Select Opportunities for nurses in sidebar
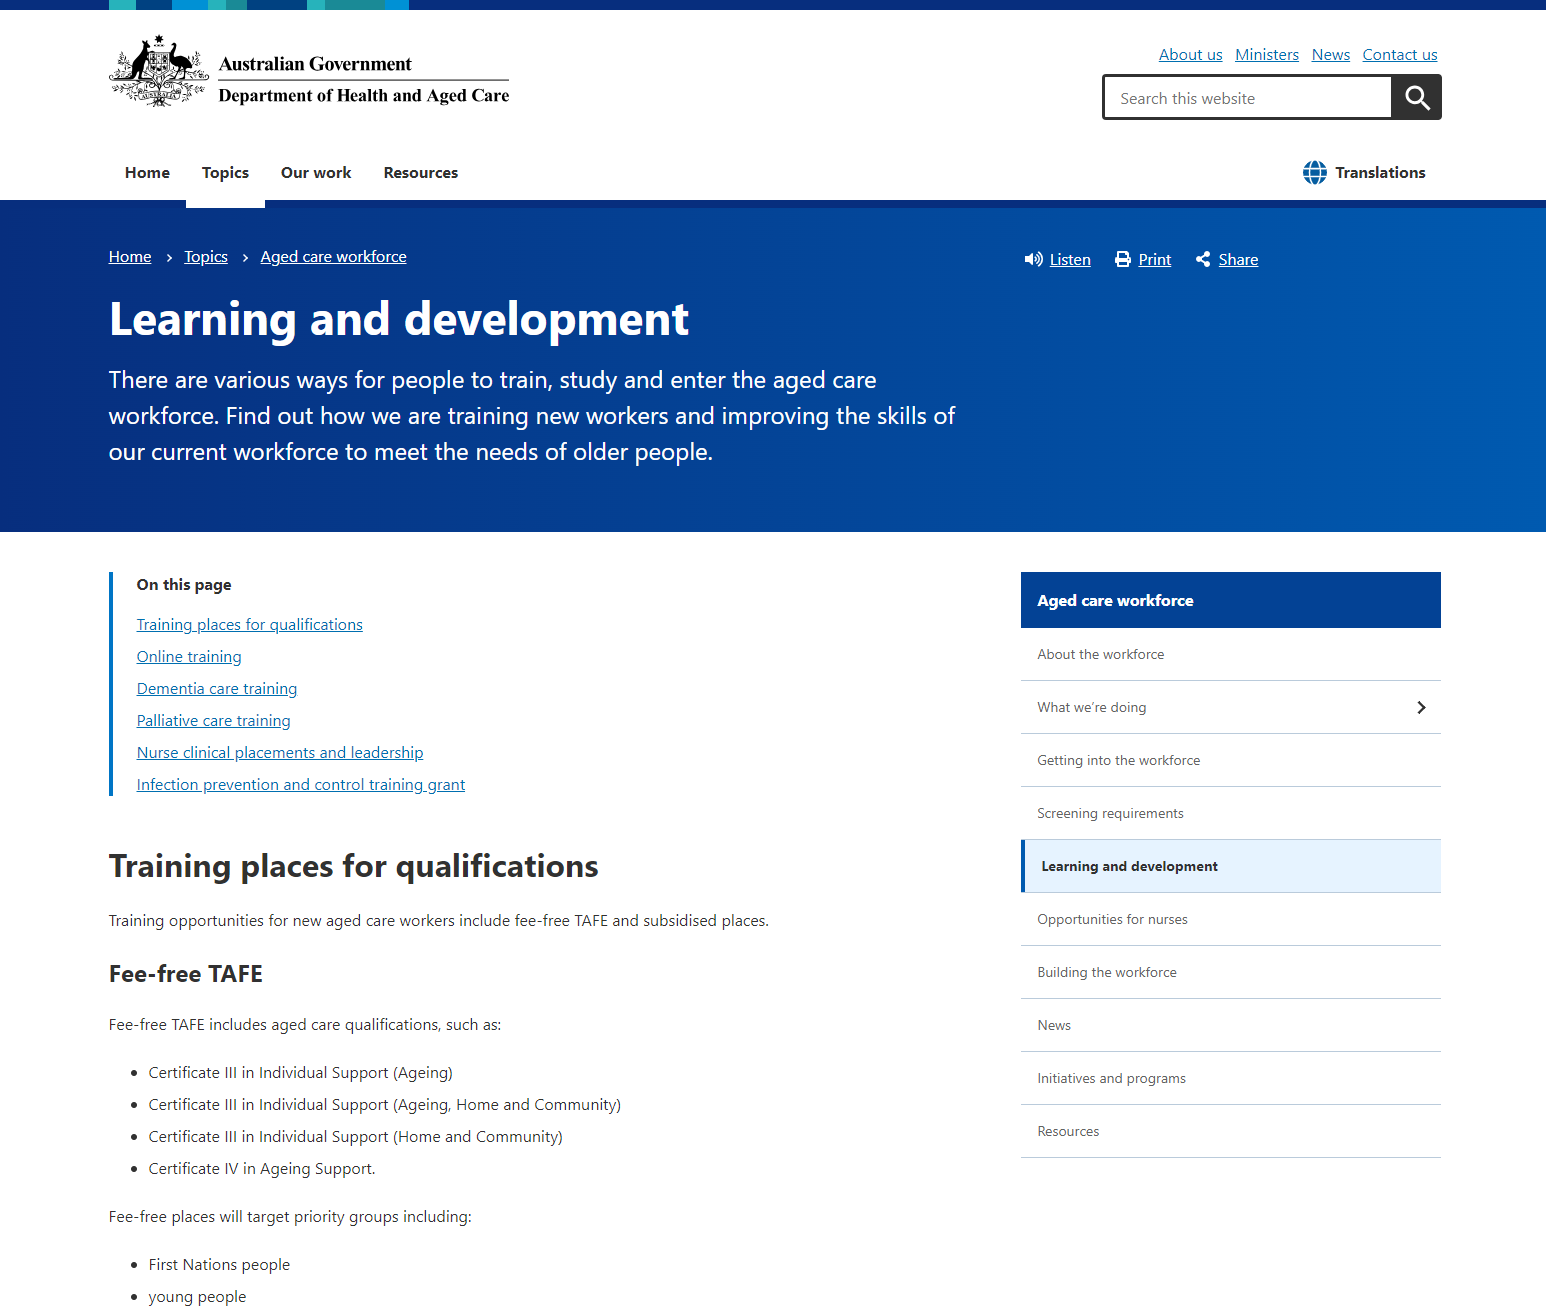The width and height of the screenshot is (1546, 1308). (x=1112, y=919)
